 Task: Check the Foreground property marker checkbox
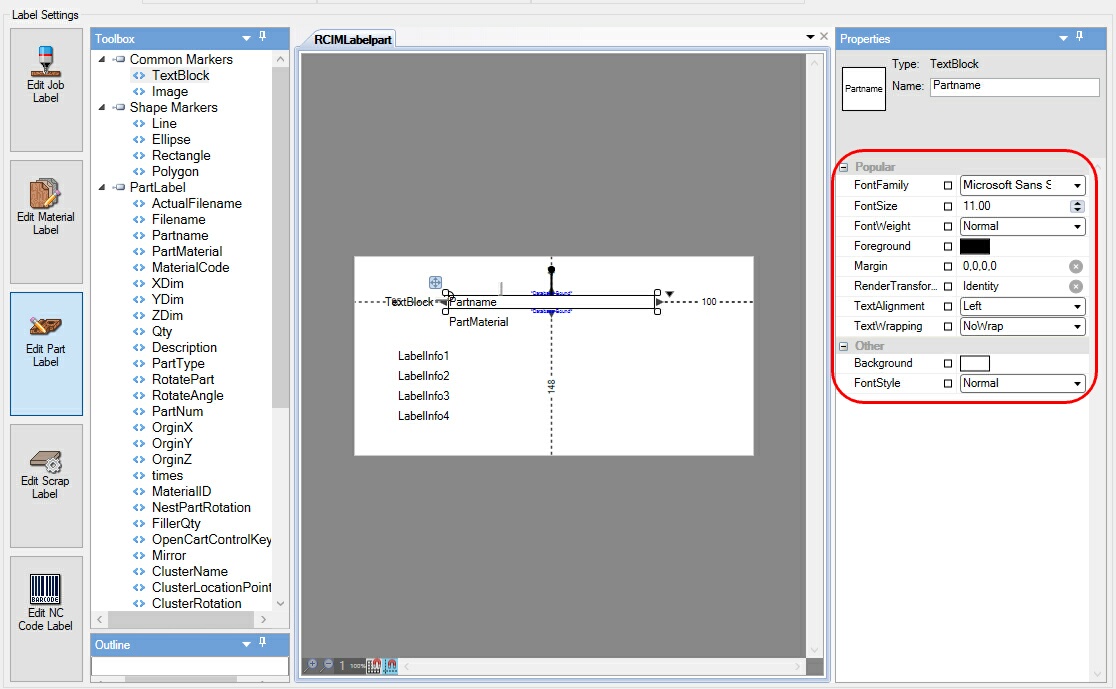pos(947,246)
